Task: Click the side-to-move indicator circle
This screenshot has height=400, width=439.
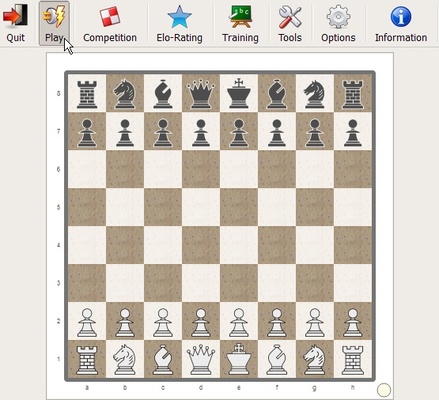Action: (x=384, y=390)
